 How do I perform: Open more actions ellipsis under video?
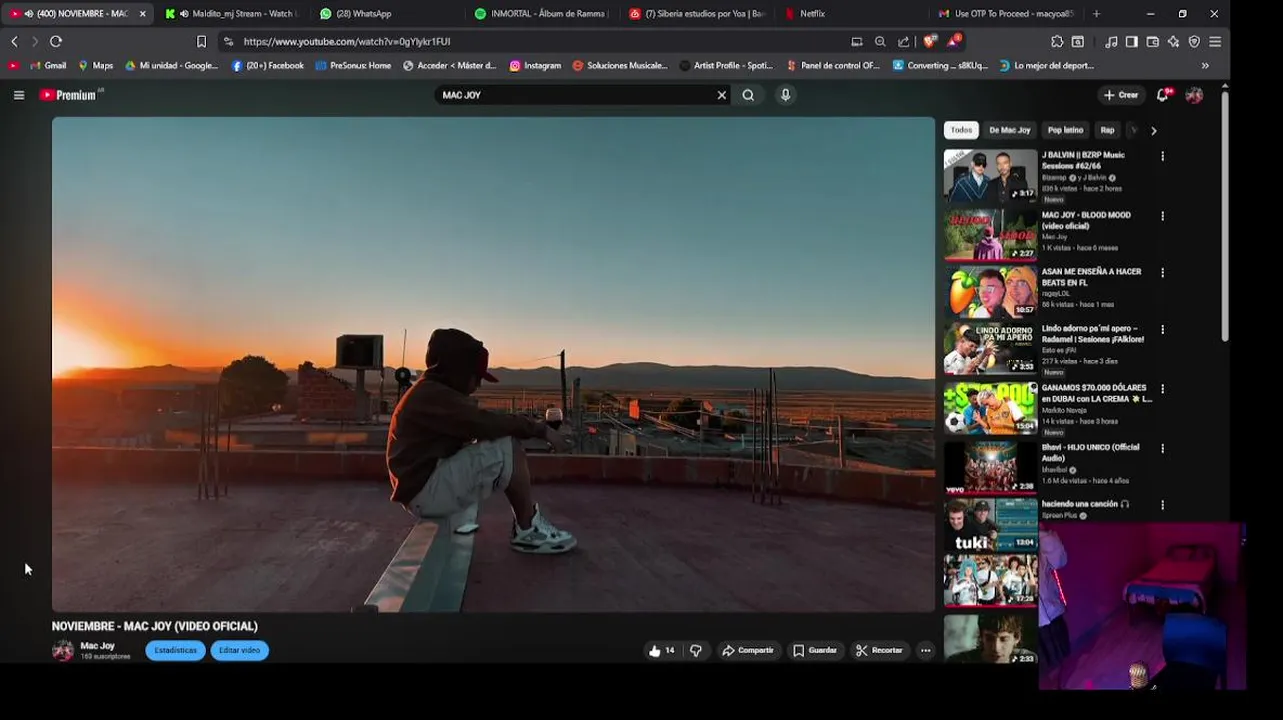coord(925,651)
